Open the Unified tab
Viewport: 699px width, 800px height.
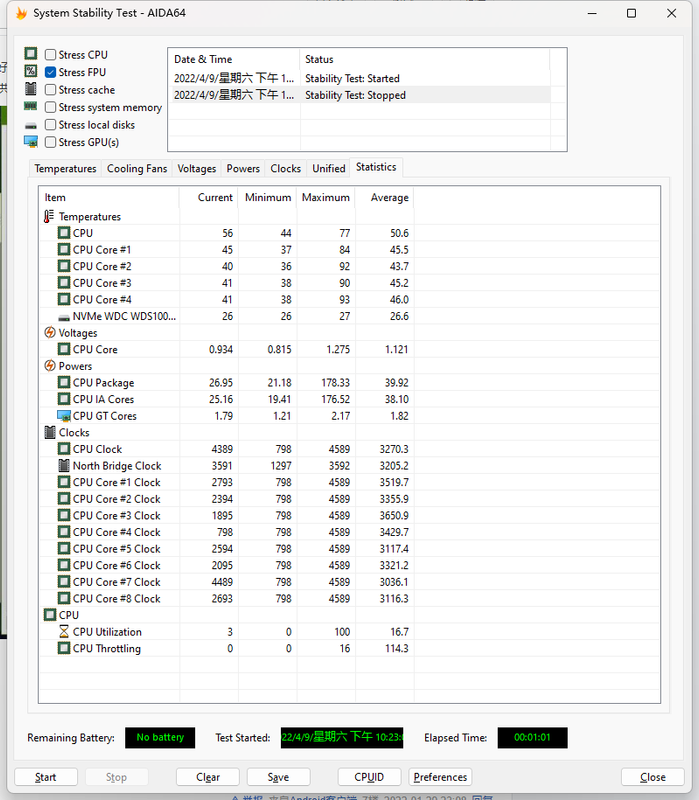click(x=328, y=169)
